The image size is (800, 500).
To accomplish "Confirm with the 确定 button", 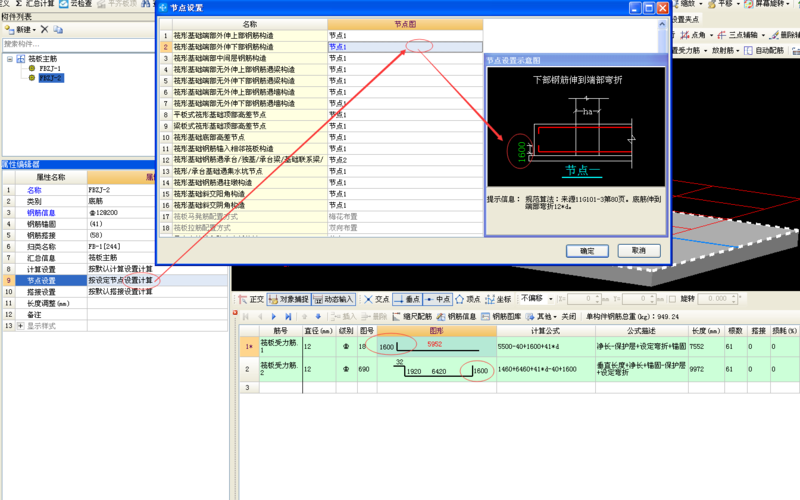I will 587,251.
